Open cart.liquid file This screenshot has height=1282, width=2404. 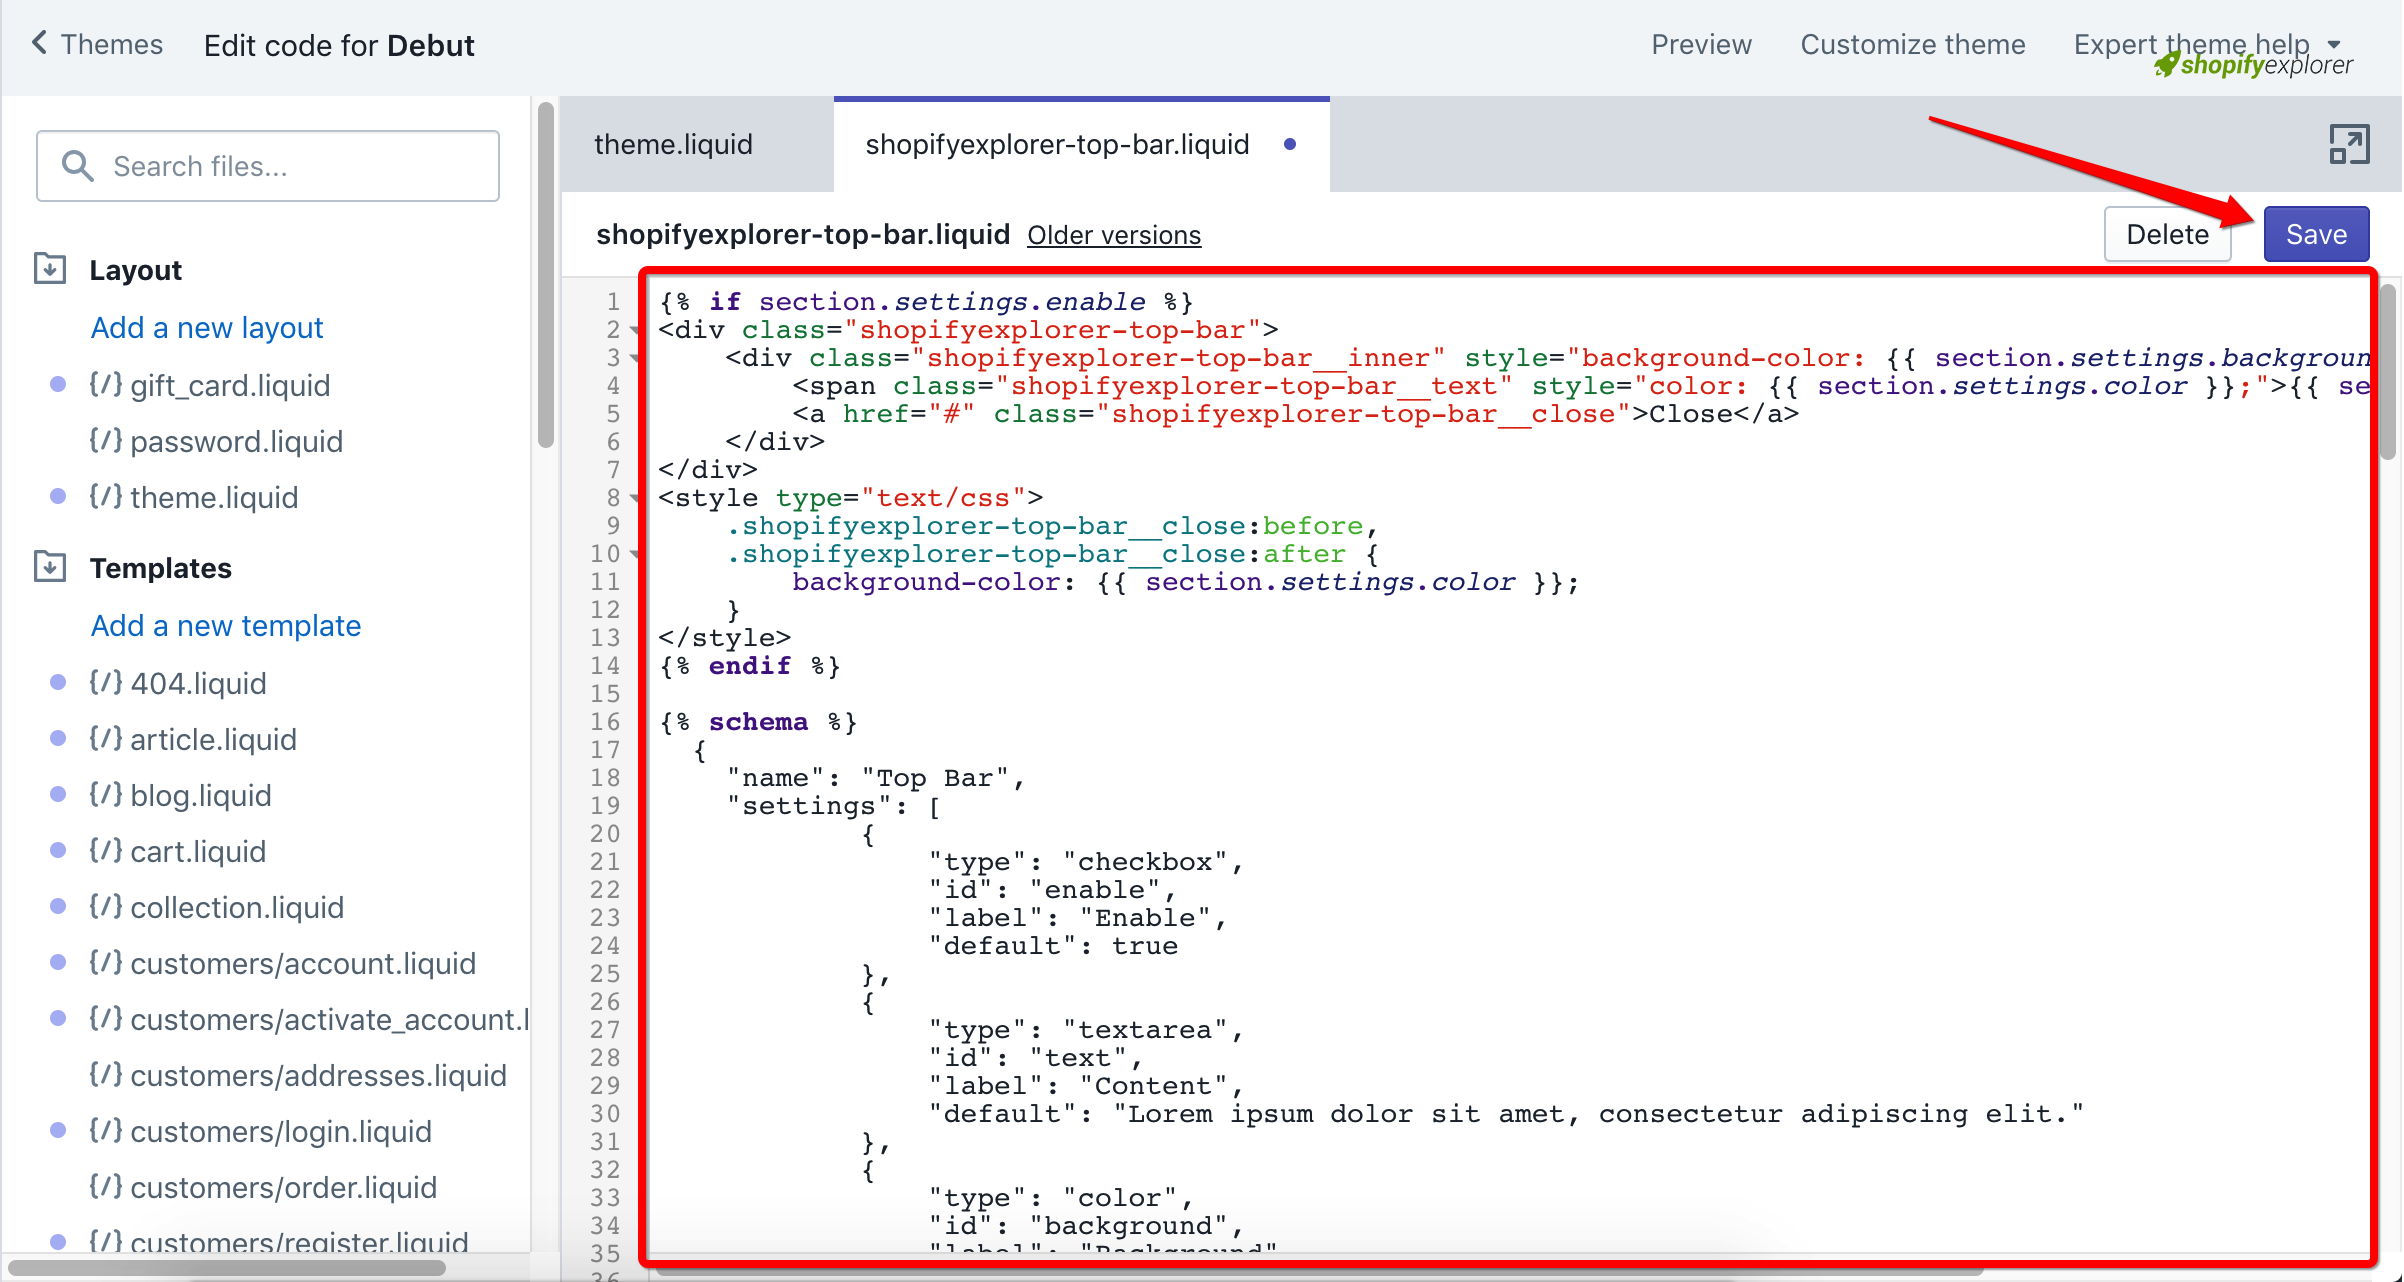coord(198,851)
